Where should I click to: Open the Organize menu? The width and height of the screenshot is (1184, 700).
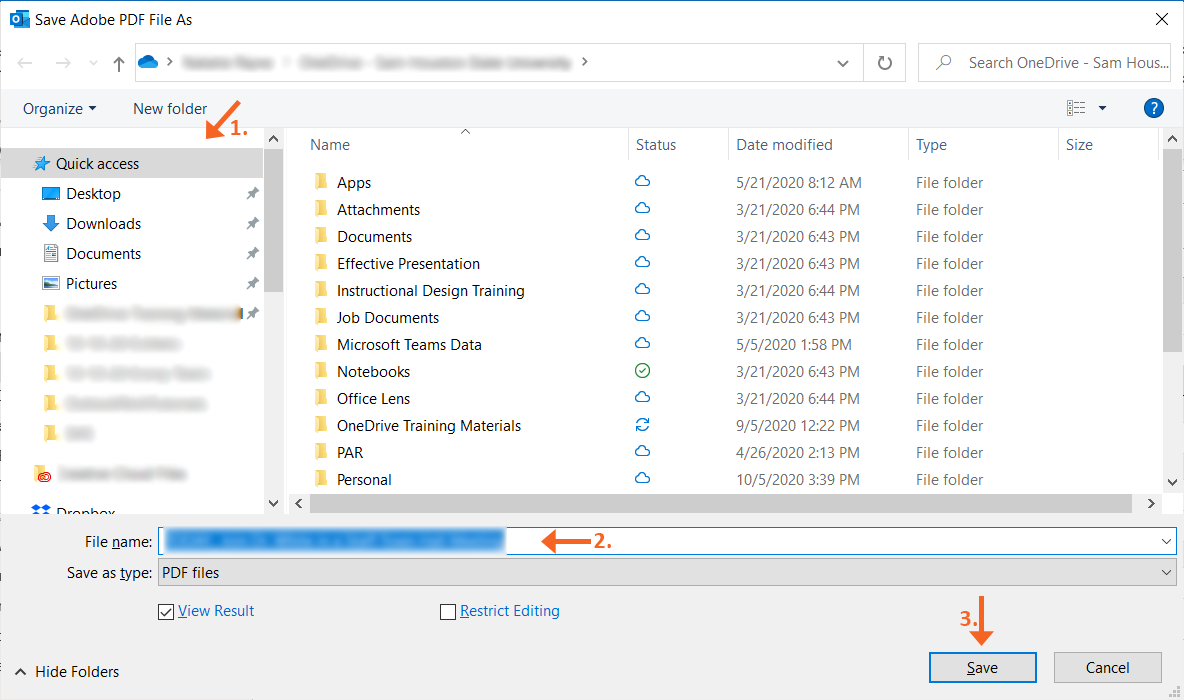(58, 108)
